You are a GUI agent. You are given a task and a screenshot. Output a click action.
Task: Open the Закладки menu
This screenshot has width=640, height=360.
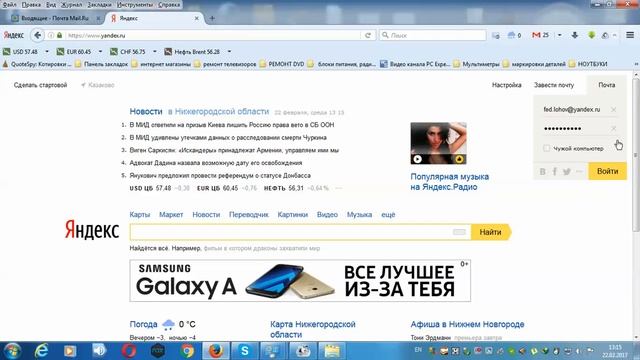(x=99, y=5)
